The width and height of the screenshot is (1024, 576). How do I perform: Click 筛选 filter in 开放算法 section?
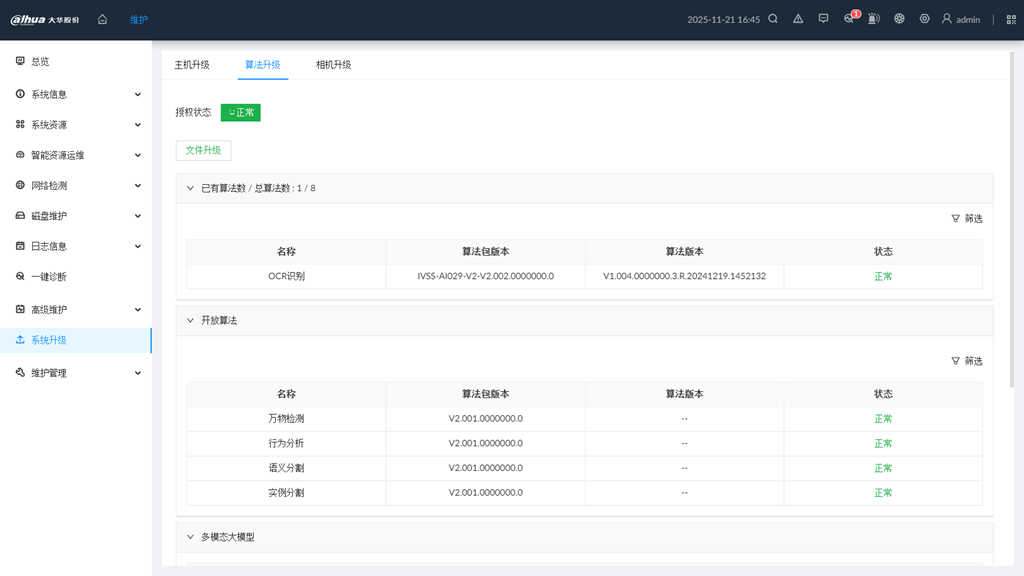pyautogui.click(x=966, y=361)
